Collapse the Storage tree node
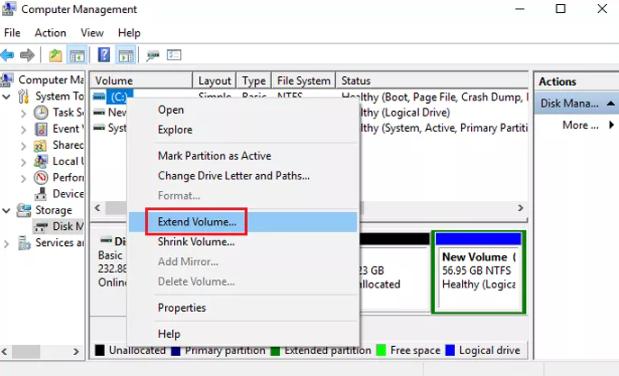The width and height of the screenshot is (619, 376). (6, 211)
